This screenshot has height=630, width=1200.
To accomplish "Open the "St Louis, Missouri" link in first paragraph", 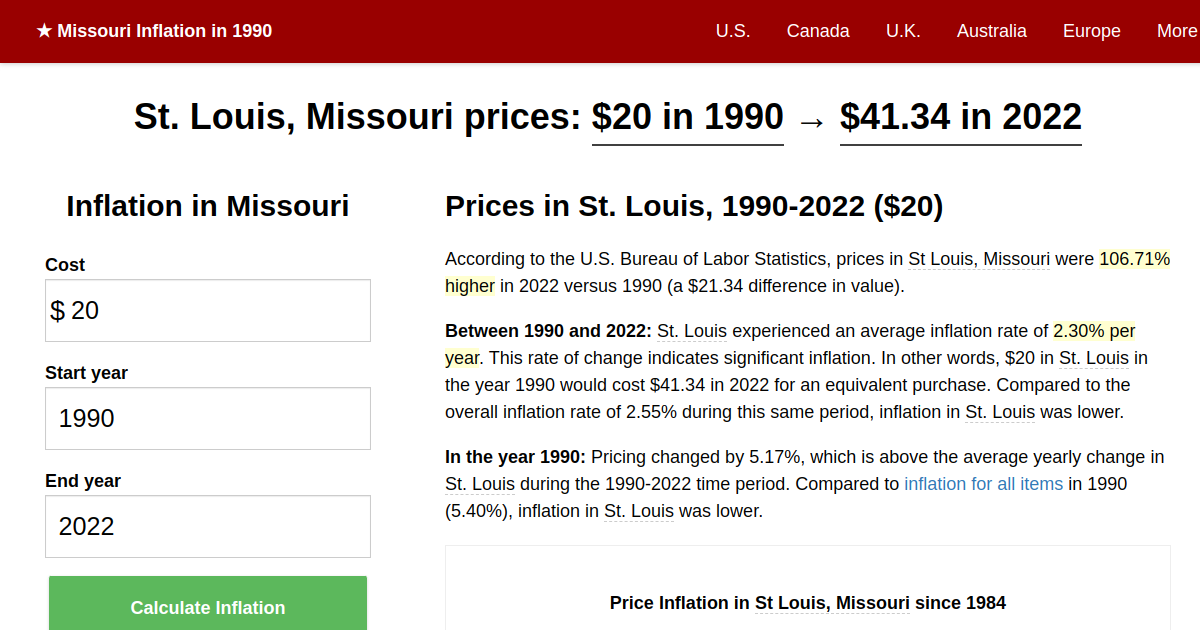I will click(x=978, y=258).
